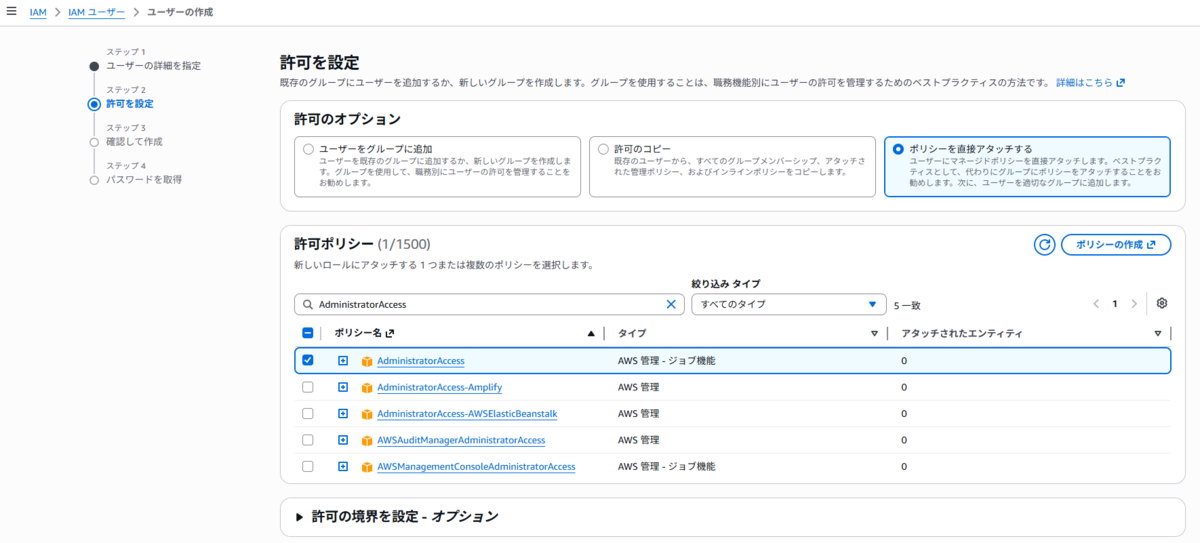Expand AdministratorAccess-Amplify plus icon
This screenshot has height=543, width=1200.
343,387
